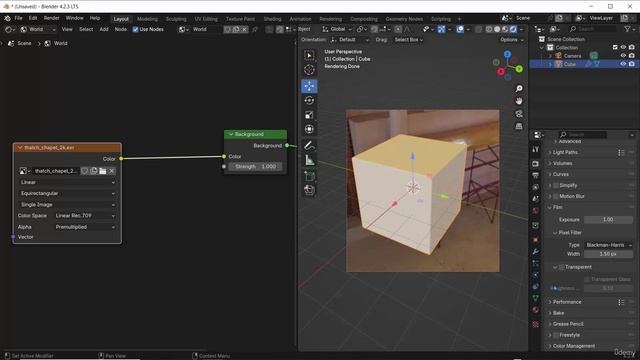Open the Tool properties tab
The height and width of the screenshot is (360, 640).
coord(536,149)
